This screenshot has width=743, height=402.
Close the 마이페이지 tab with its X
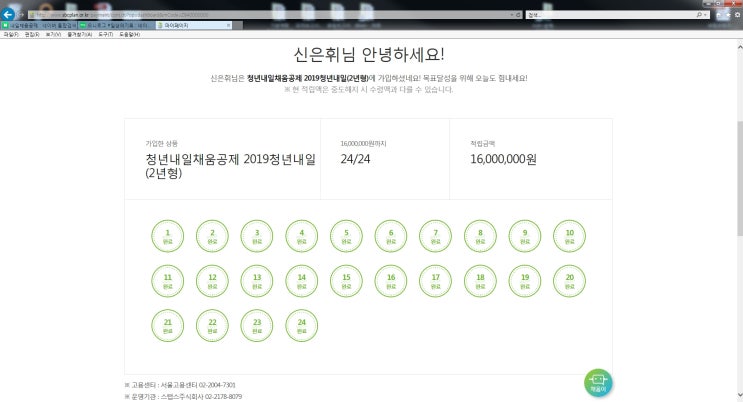[x=229, y=25]
